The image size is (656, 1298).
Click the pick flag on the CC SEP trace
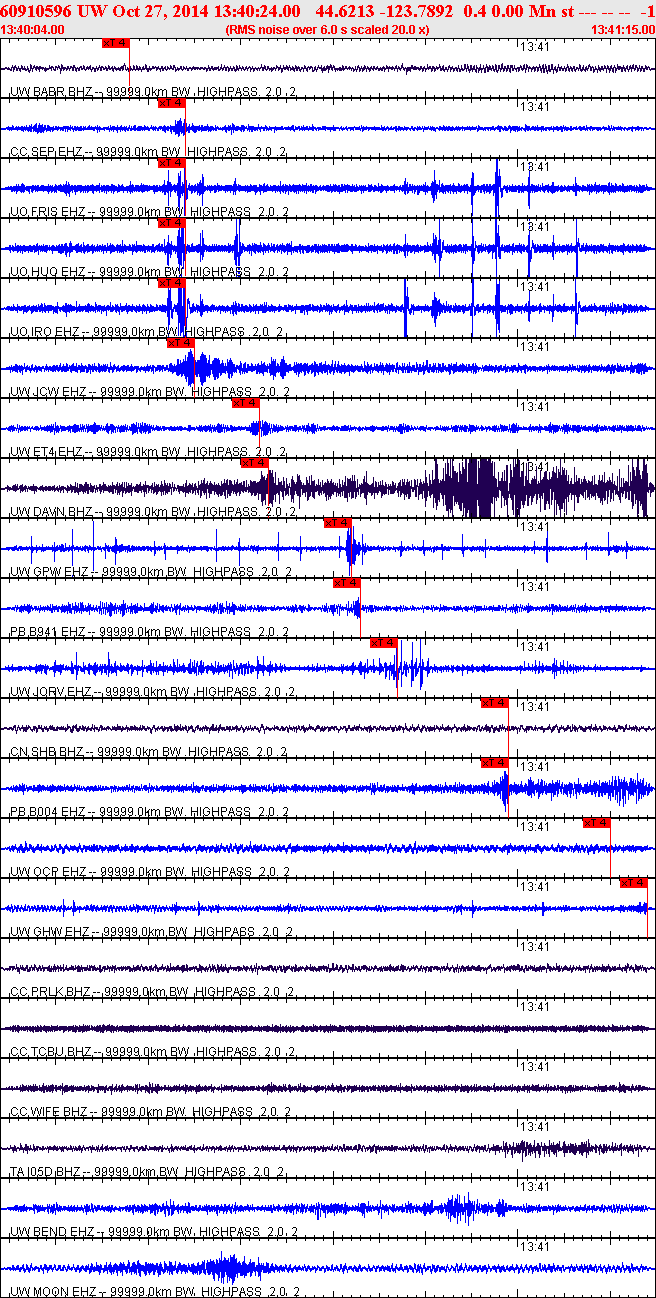tap(172, 103)
